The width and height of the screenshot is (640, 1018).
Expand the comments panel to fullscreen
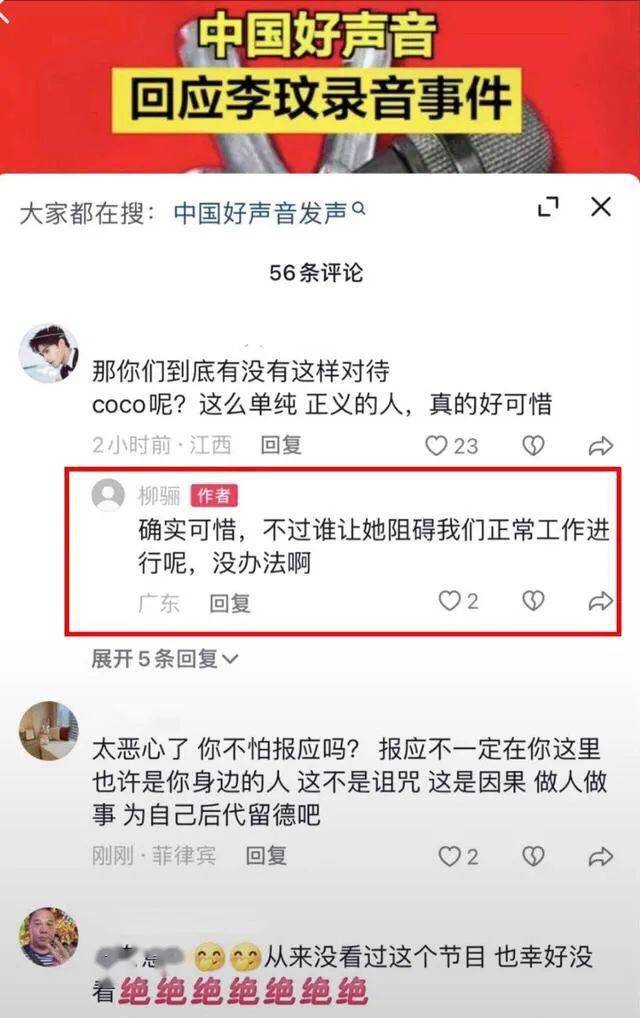pyautogui.click(x=548, y=207)
